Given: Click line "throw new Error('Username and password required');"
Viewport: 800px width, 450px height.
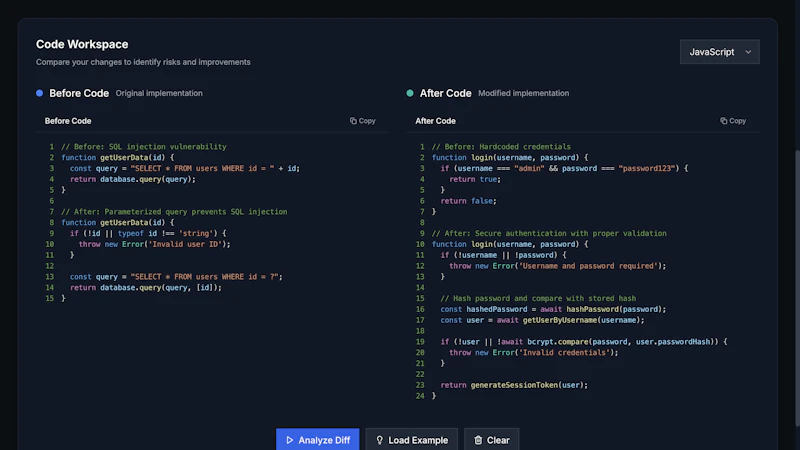Looking at the screenshot, I should coord(558,266).
